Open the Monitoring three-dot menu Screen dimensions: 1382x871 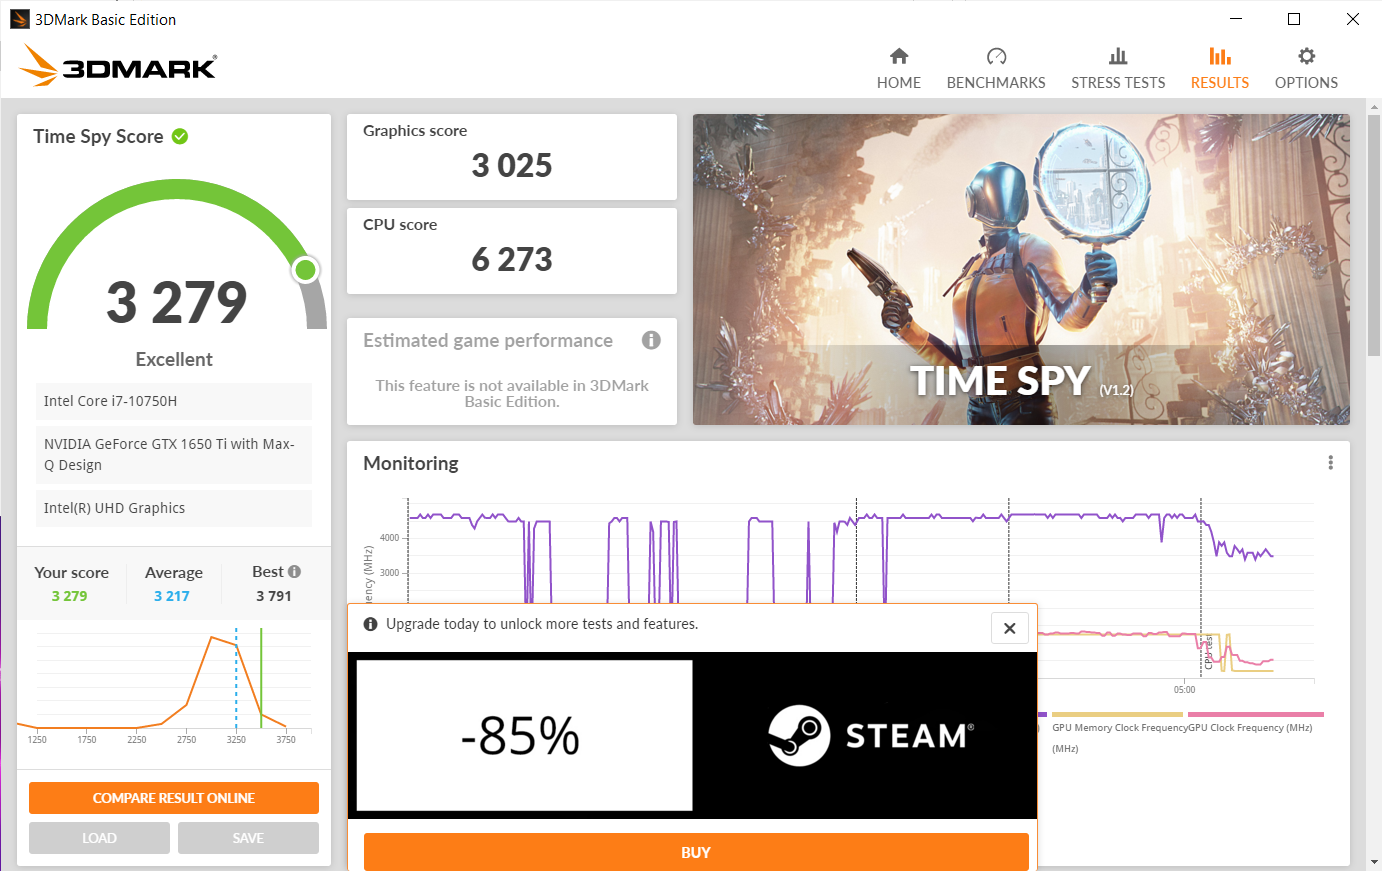pos(1330,463)
